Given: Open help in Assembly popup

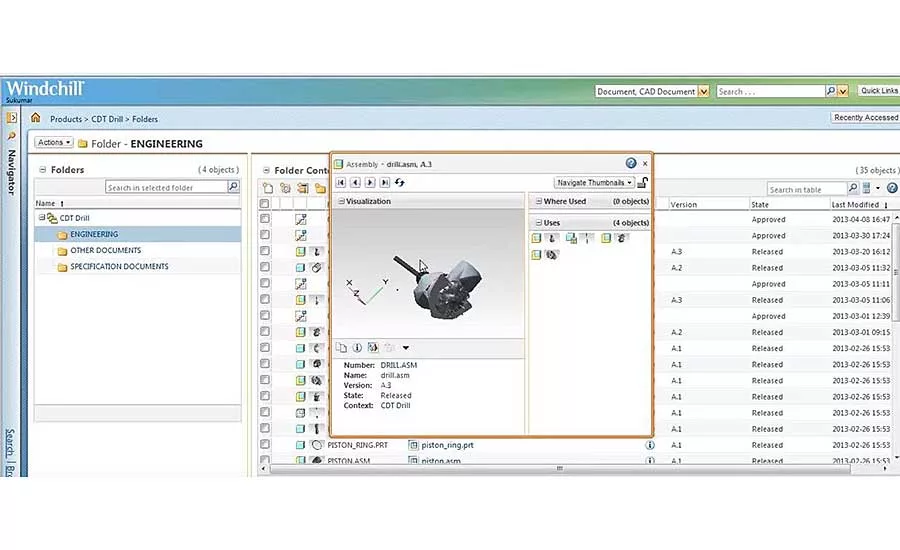Looking at the screenshot, I should (x=631, y=163).
